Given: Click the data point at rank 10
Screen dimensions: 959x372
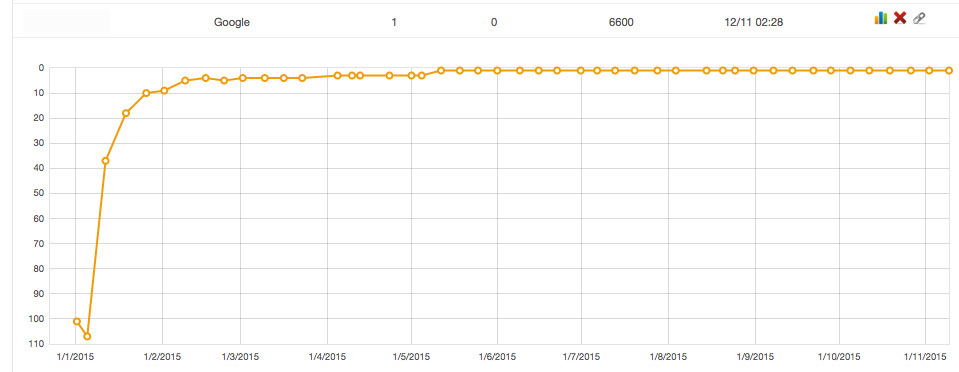Looking at the screenshot, I should [x=146, y=93].
